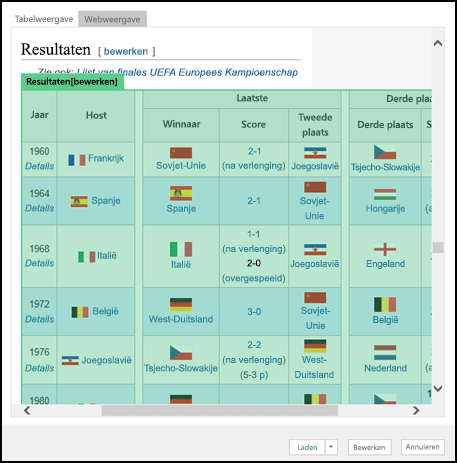Image resolution: width=457 pixels, height=463 pixels.
Task: Click the 3-0 score for 1972
Action: 254,312
